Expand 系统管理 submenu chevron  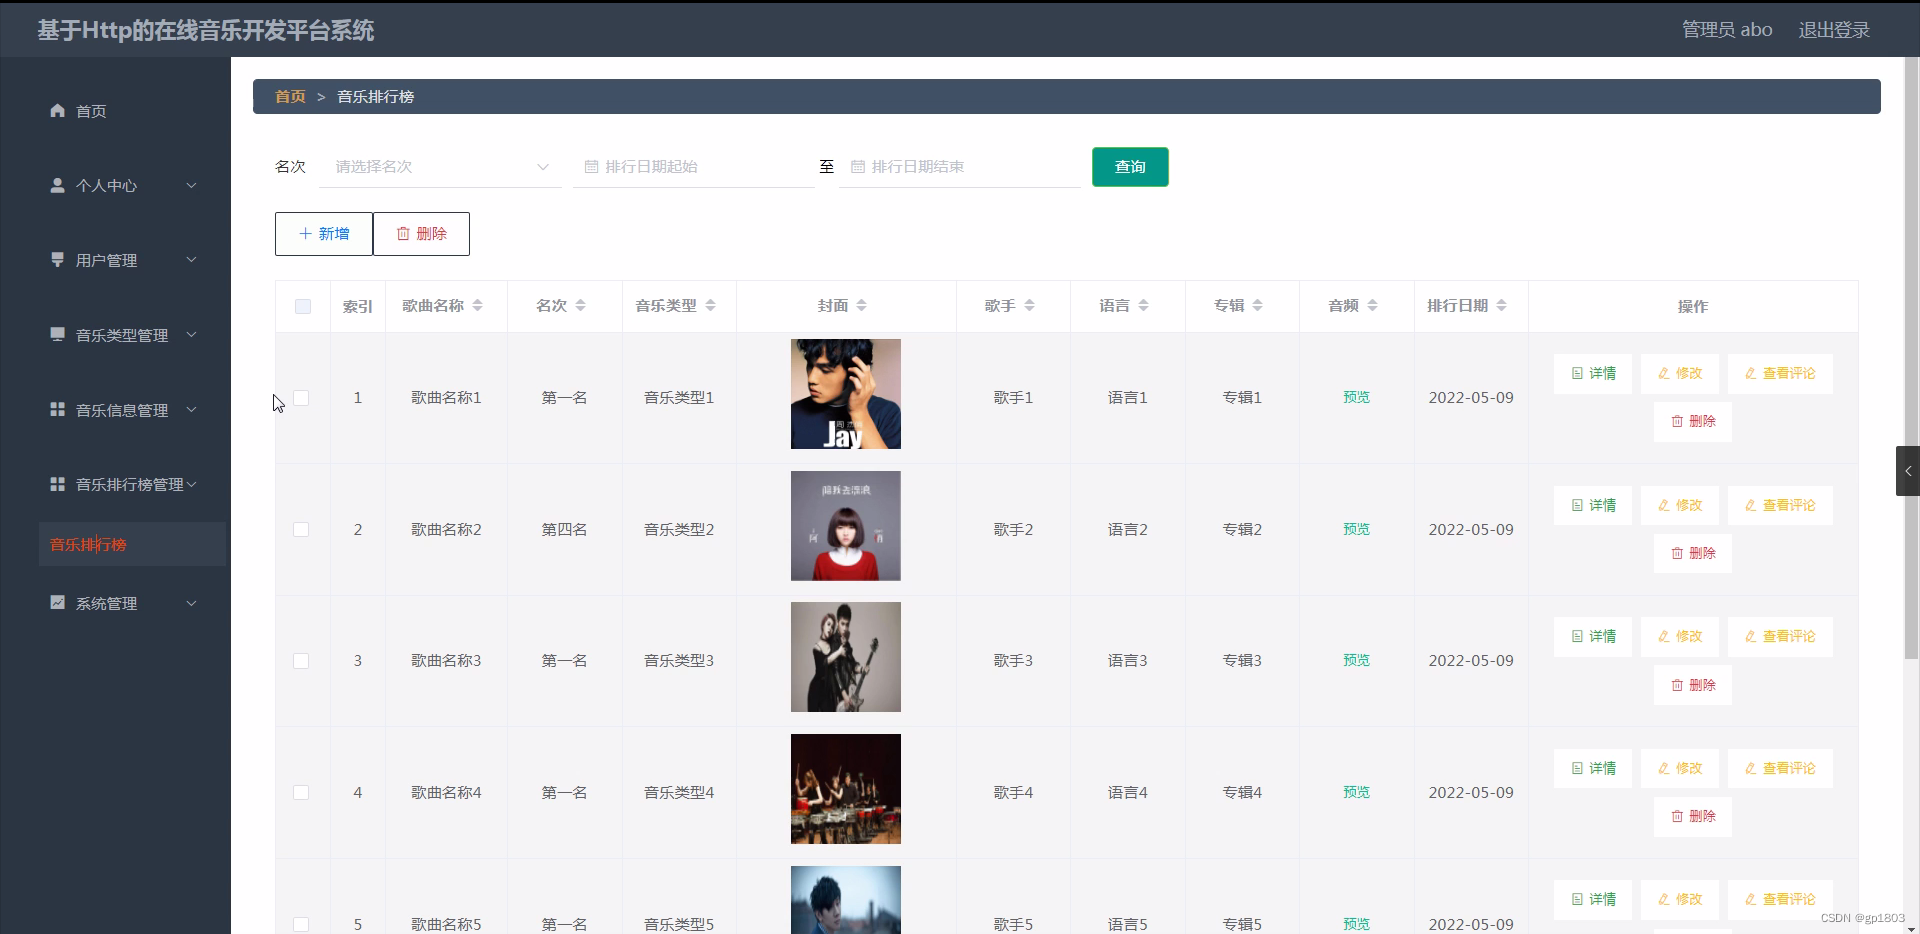click(191, 603)
